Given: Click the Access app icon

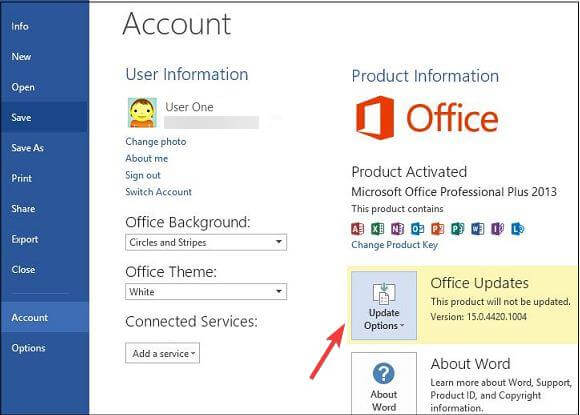Looking at the screenshot, I should pyautogui.click(x=357, y=229).
